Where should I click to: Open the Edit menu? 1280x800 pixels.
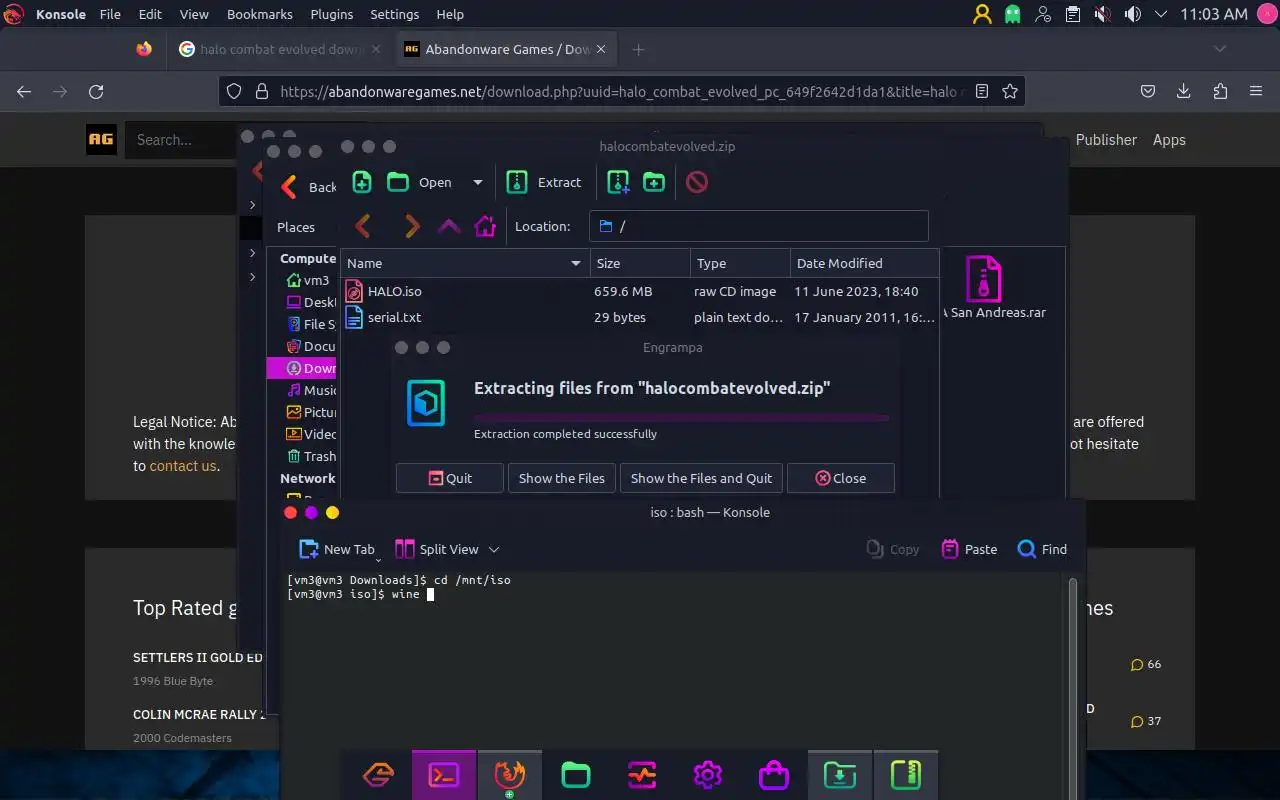tap(150, 14)
